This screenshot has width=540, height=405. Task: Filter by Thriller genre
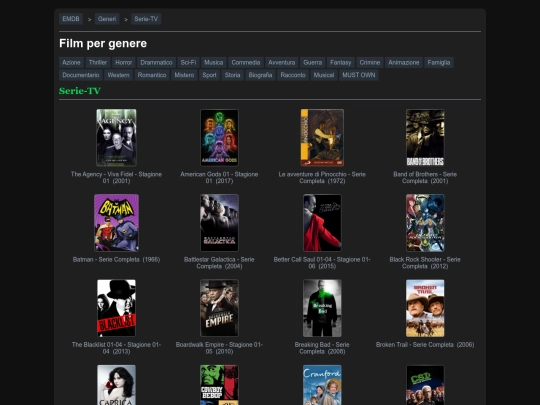98,63
